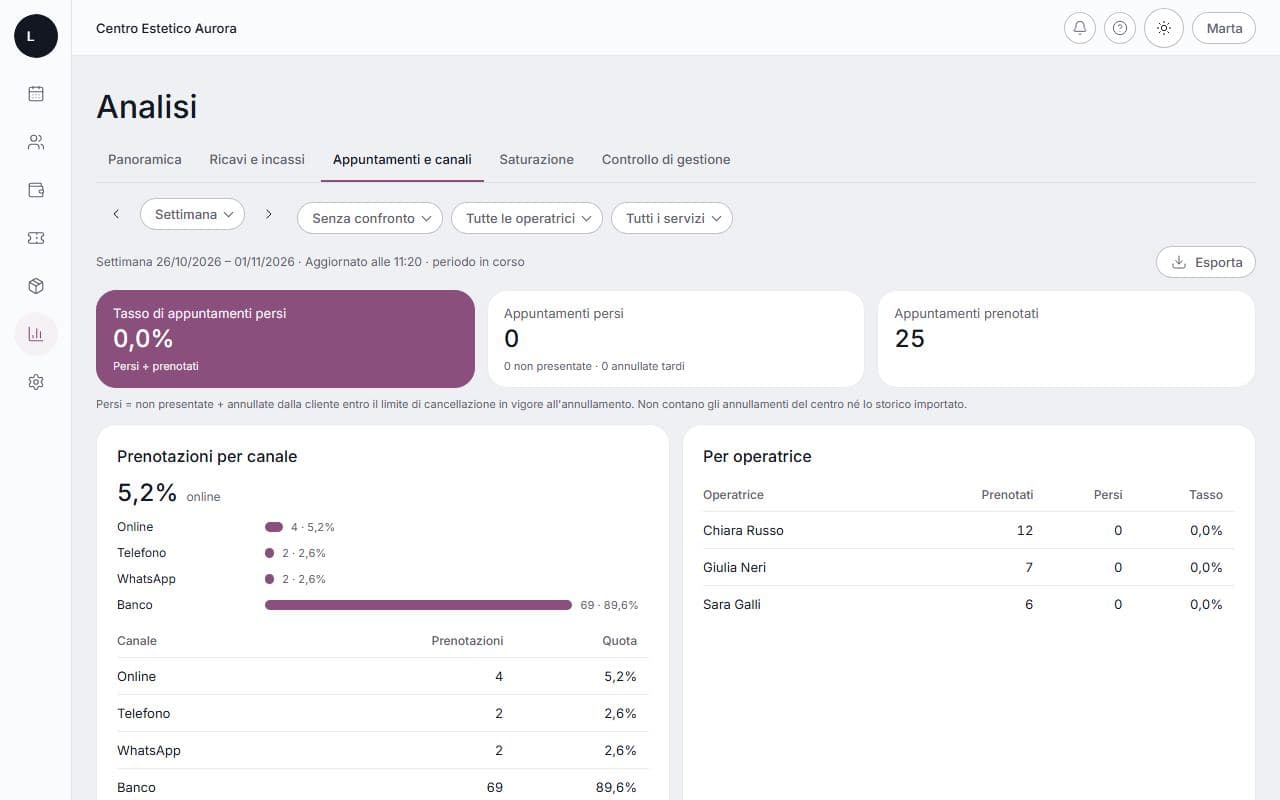The height and width of the screenshot is (800, 1280).
Task: Open the Tutti i servizi dropdown
Action: click(x=672, y=218)
